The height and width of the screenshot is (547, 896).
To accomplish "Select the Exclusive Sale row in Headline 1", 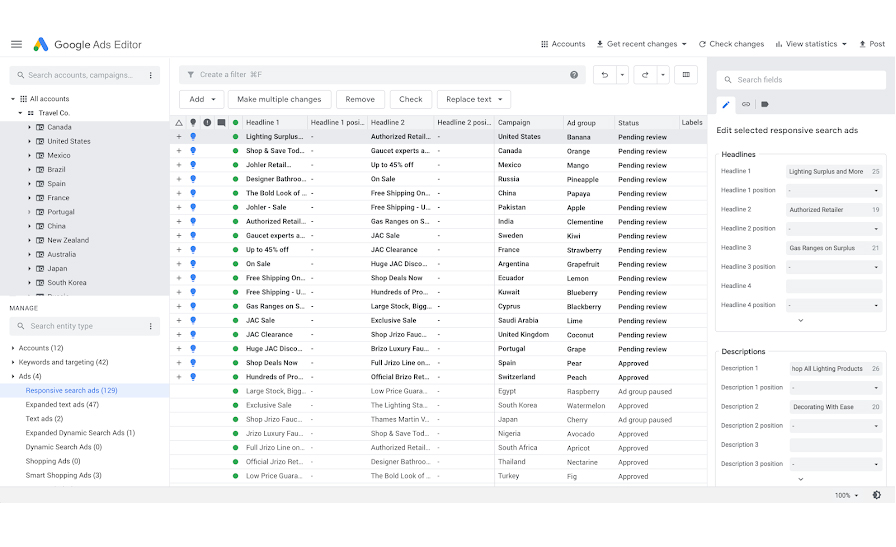I will pyautogui.click(x=269, y=405).
